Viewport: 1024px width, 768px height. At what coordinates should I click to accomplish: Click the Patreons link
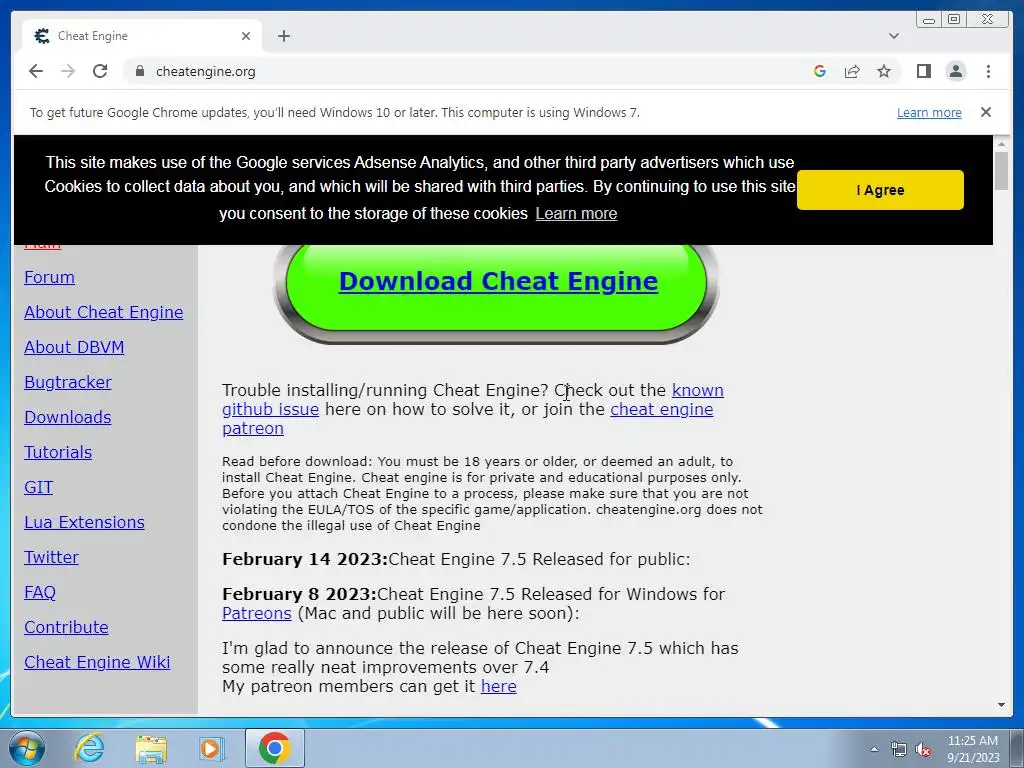257,613
